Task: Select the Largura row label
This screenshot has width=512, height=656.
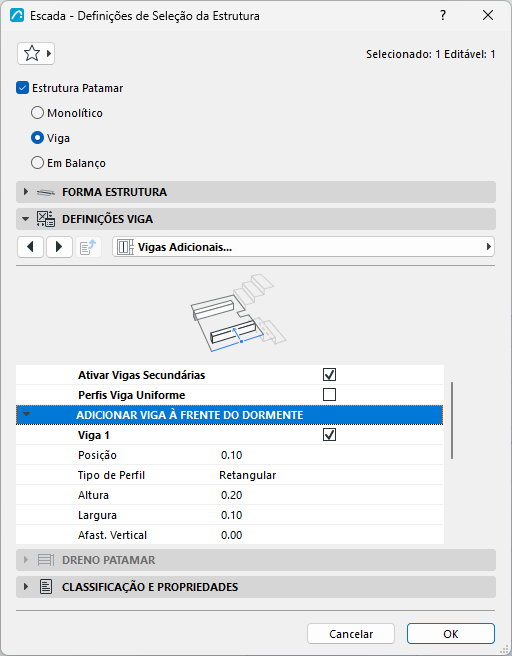Action: 97,515
